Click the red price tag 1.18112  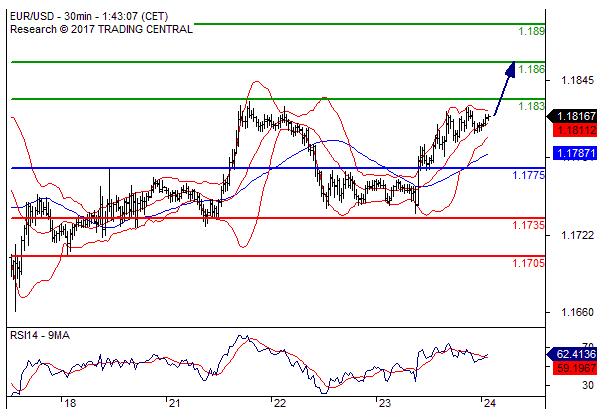pyautogui.click(x=575, y=130)
